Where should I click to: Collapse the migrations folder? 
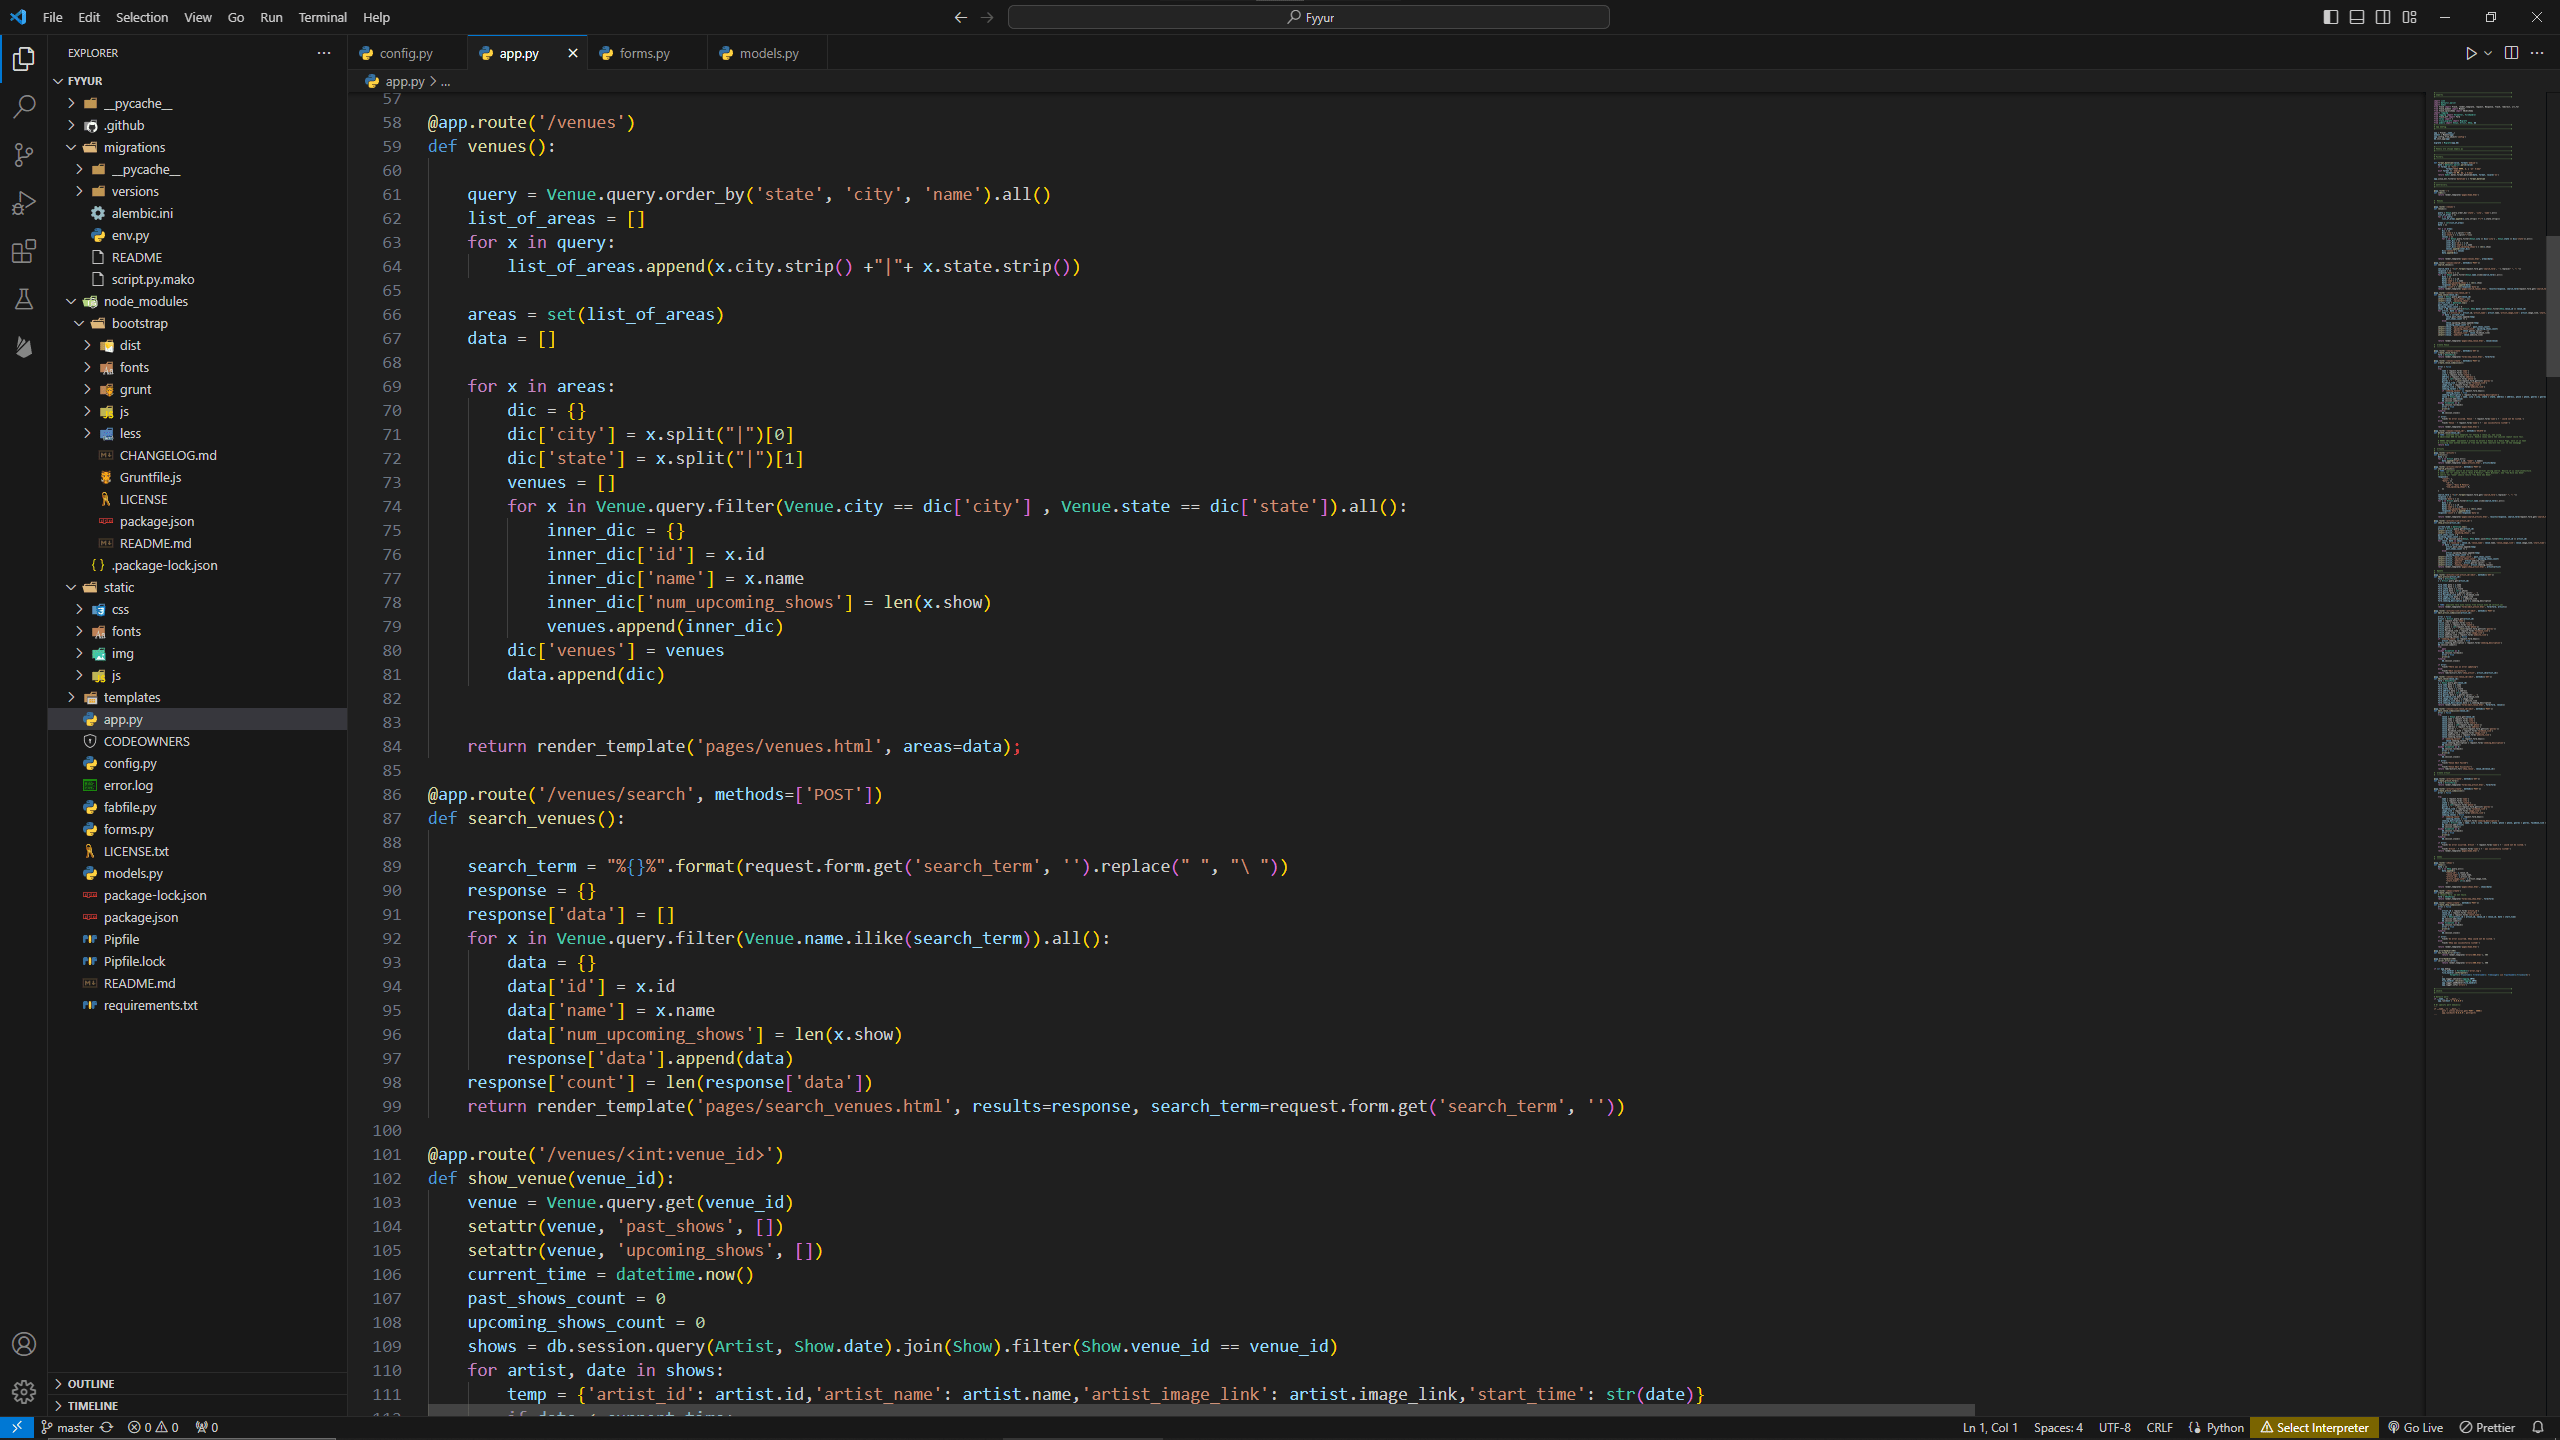[134, 147]
